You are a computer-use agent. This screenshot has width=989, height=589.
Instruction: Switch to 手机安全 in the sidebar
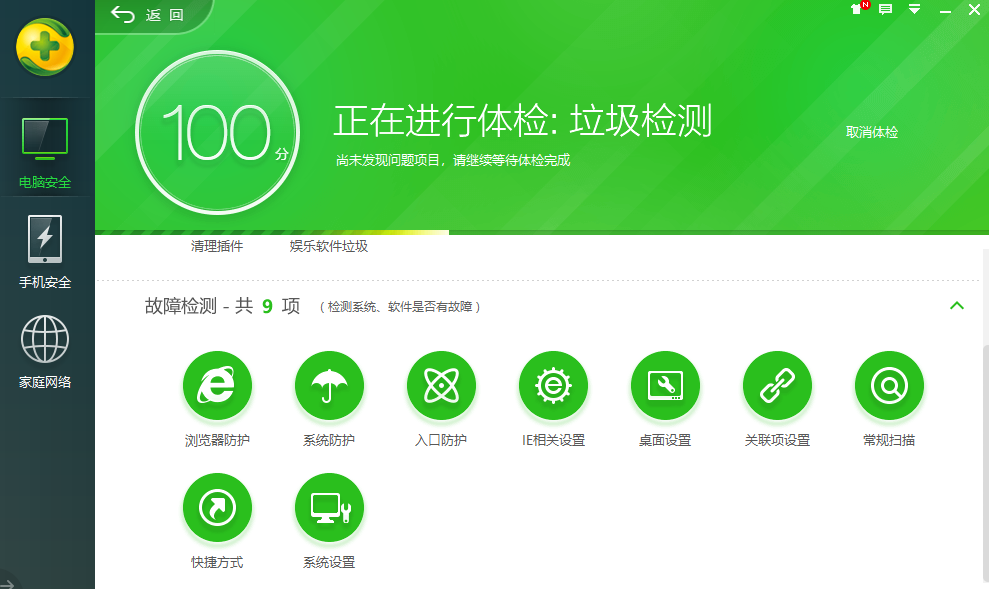pos(44,250)
